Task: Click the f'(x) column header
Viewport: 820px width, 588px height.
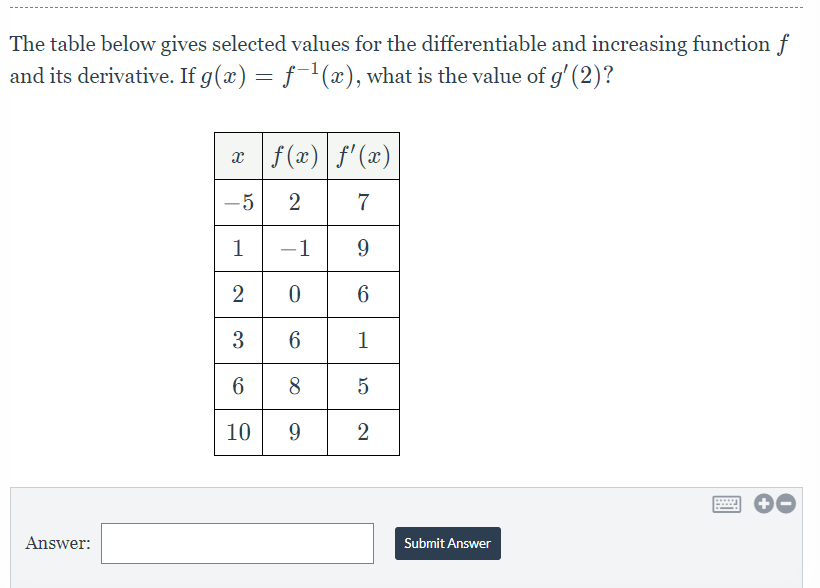Action: click(x=362, y=156)
